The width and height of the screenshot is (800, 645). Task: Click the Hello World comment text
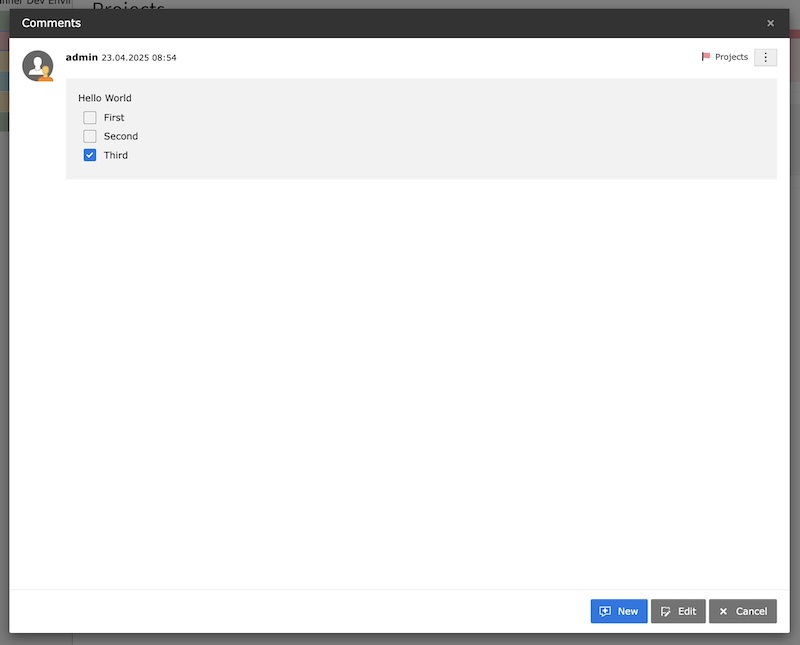click(x=105, y=98)
